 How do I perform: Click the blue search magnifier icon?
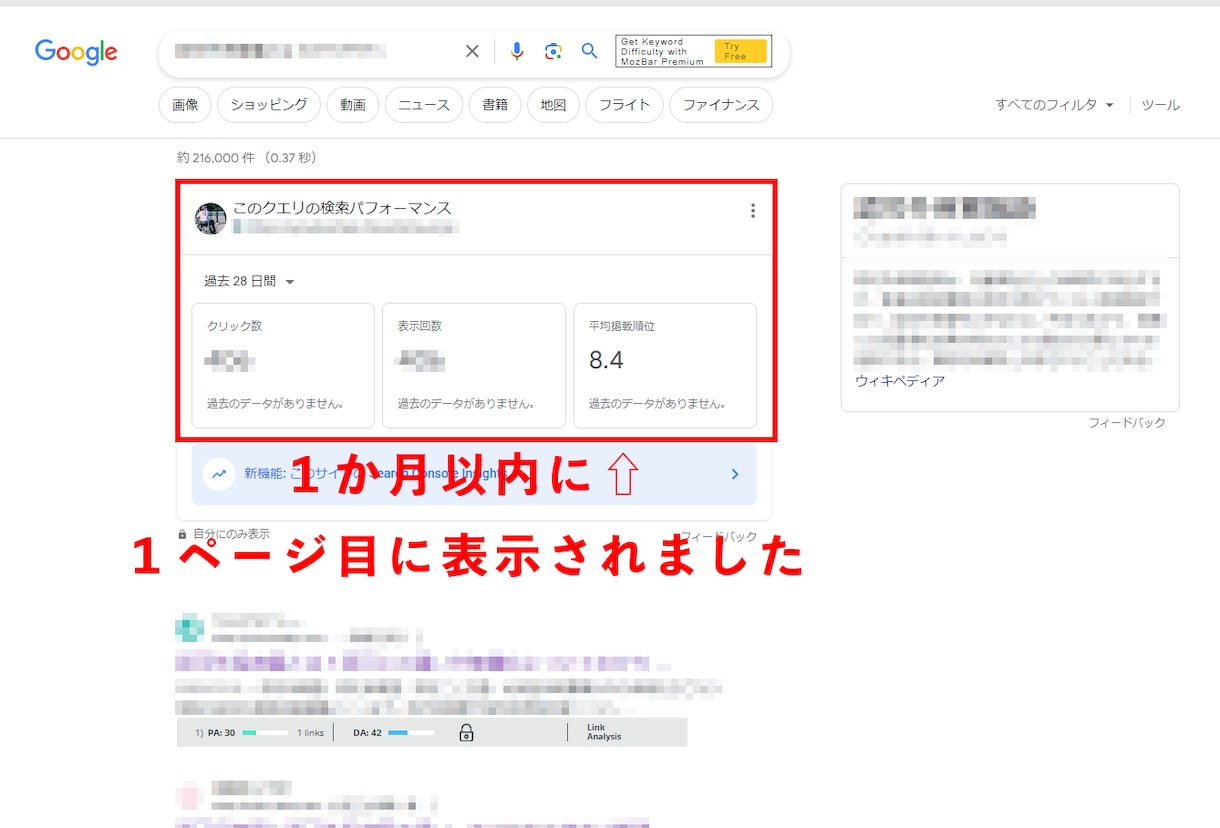pyautogui.click(x=590, y=51)
